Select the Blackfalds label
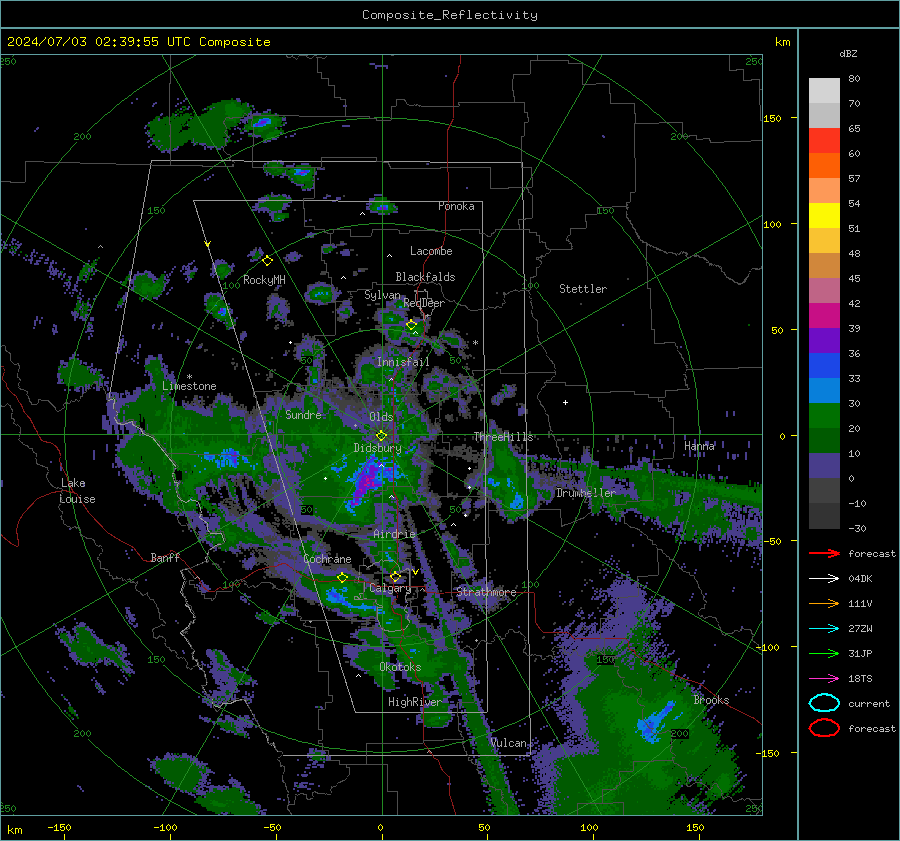 coord(425,277)
